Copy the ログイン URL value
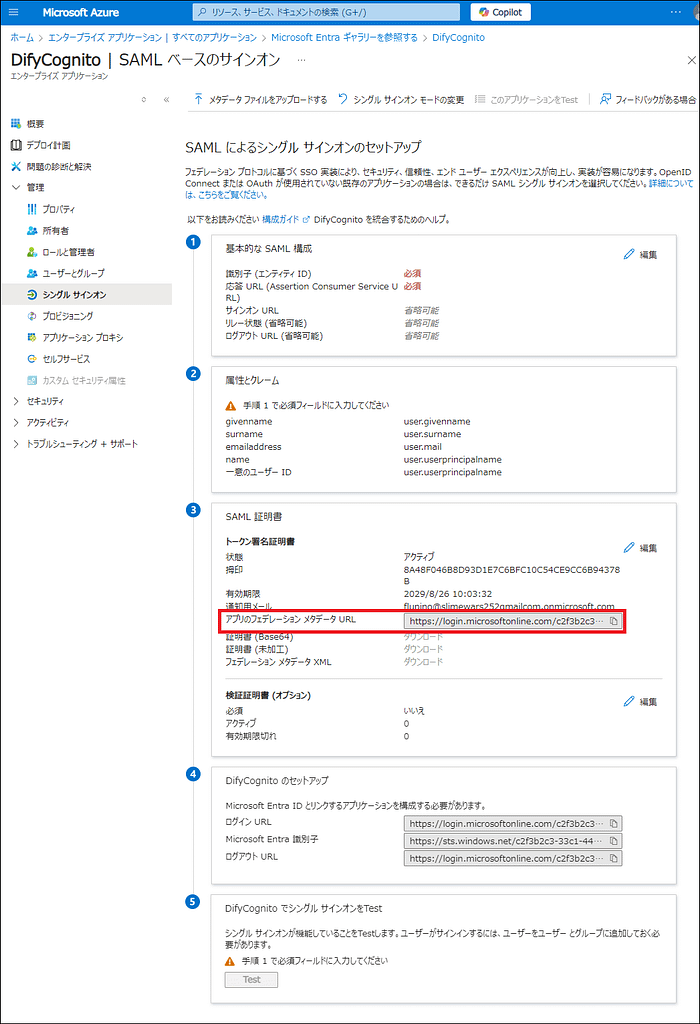700x1024 pixels. coord(613,823)
